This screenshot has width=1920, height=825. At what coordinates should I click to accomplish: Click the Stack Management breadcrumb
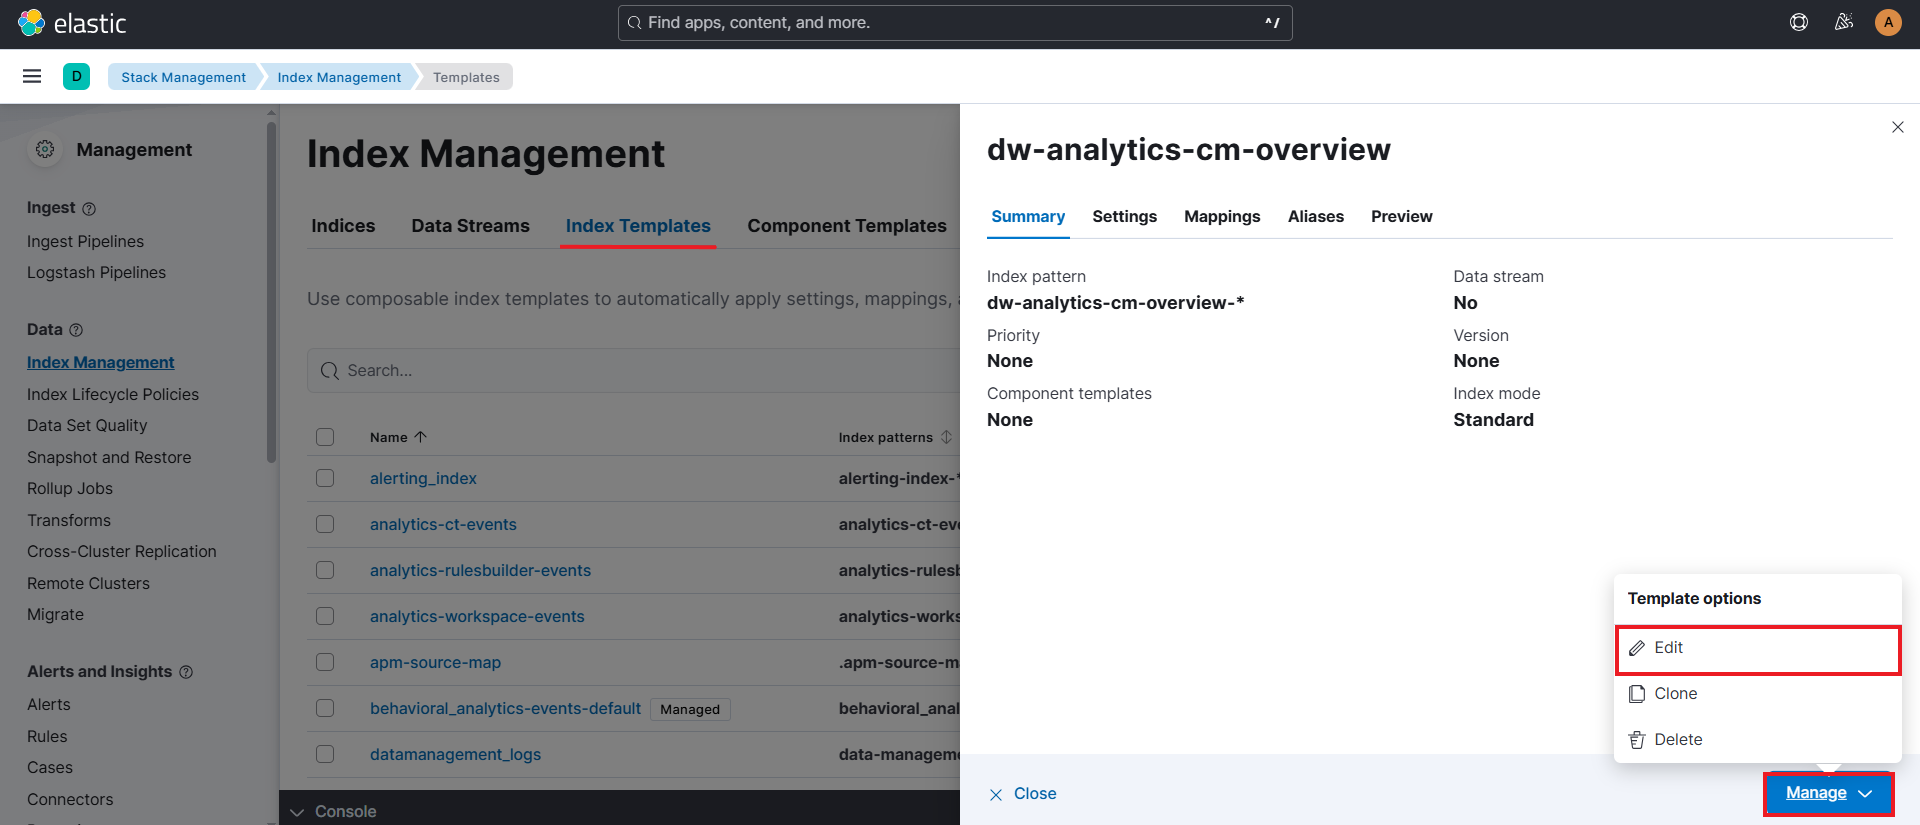pyautogui.click(x=183, y=77)
